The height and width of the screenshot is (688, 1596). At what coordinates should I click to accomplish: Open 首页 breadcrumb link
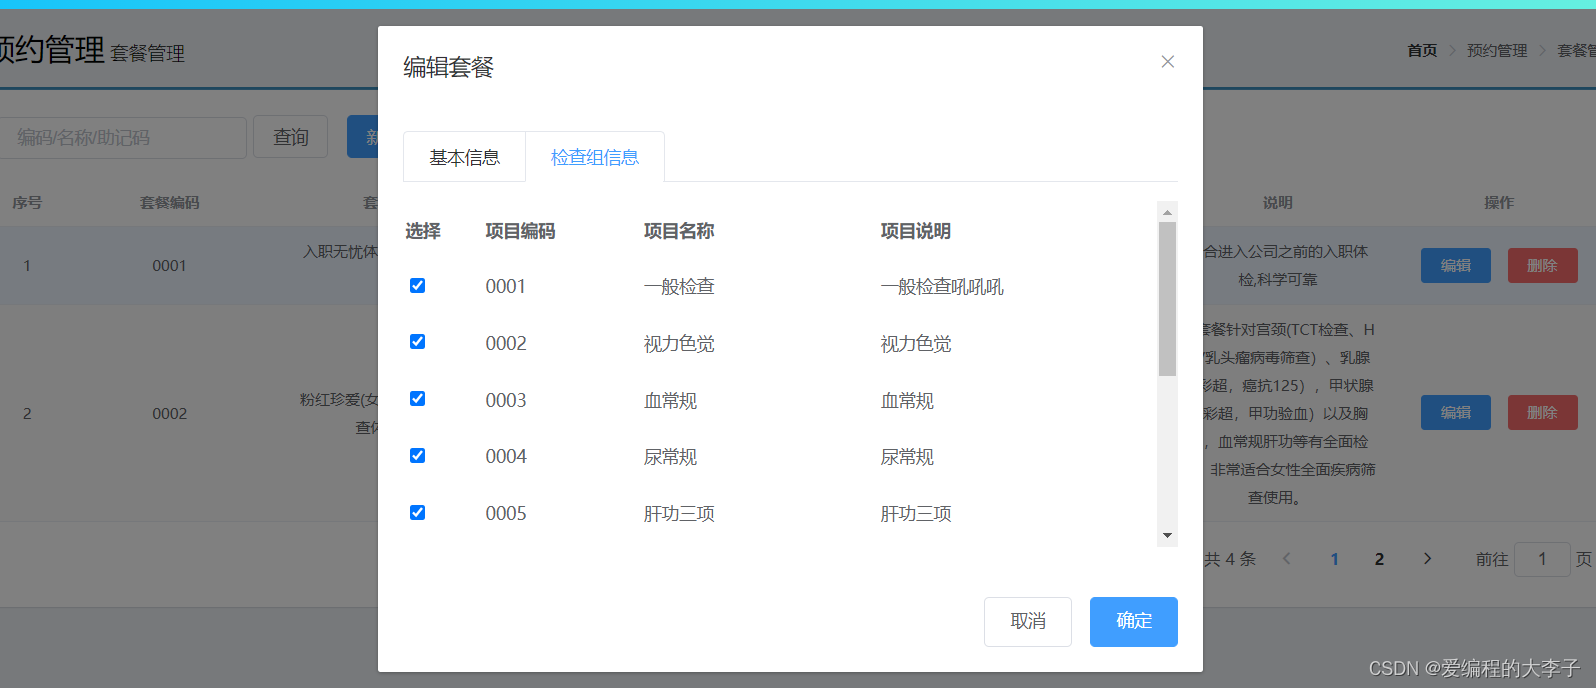1422,50
